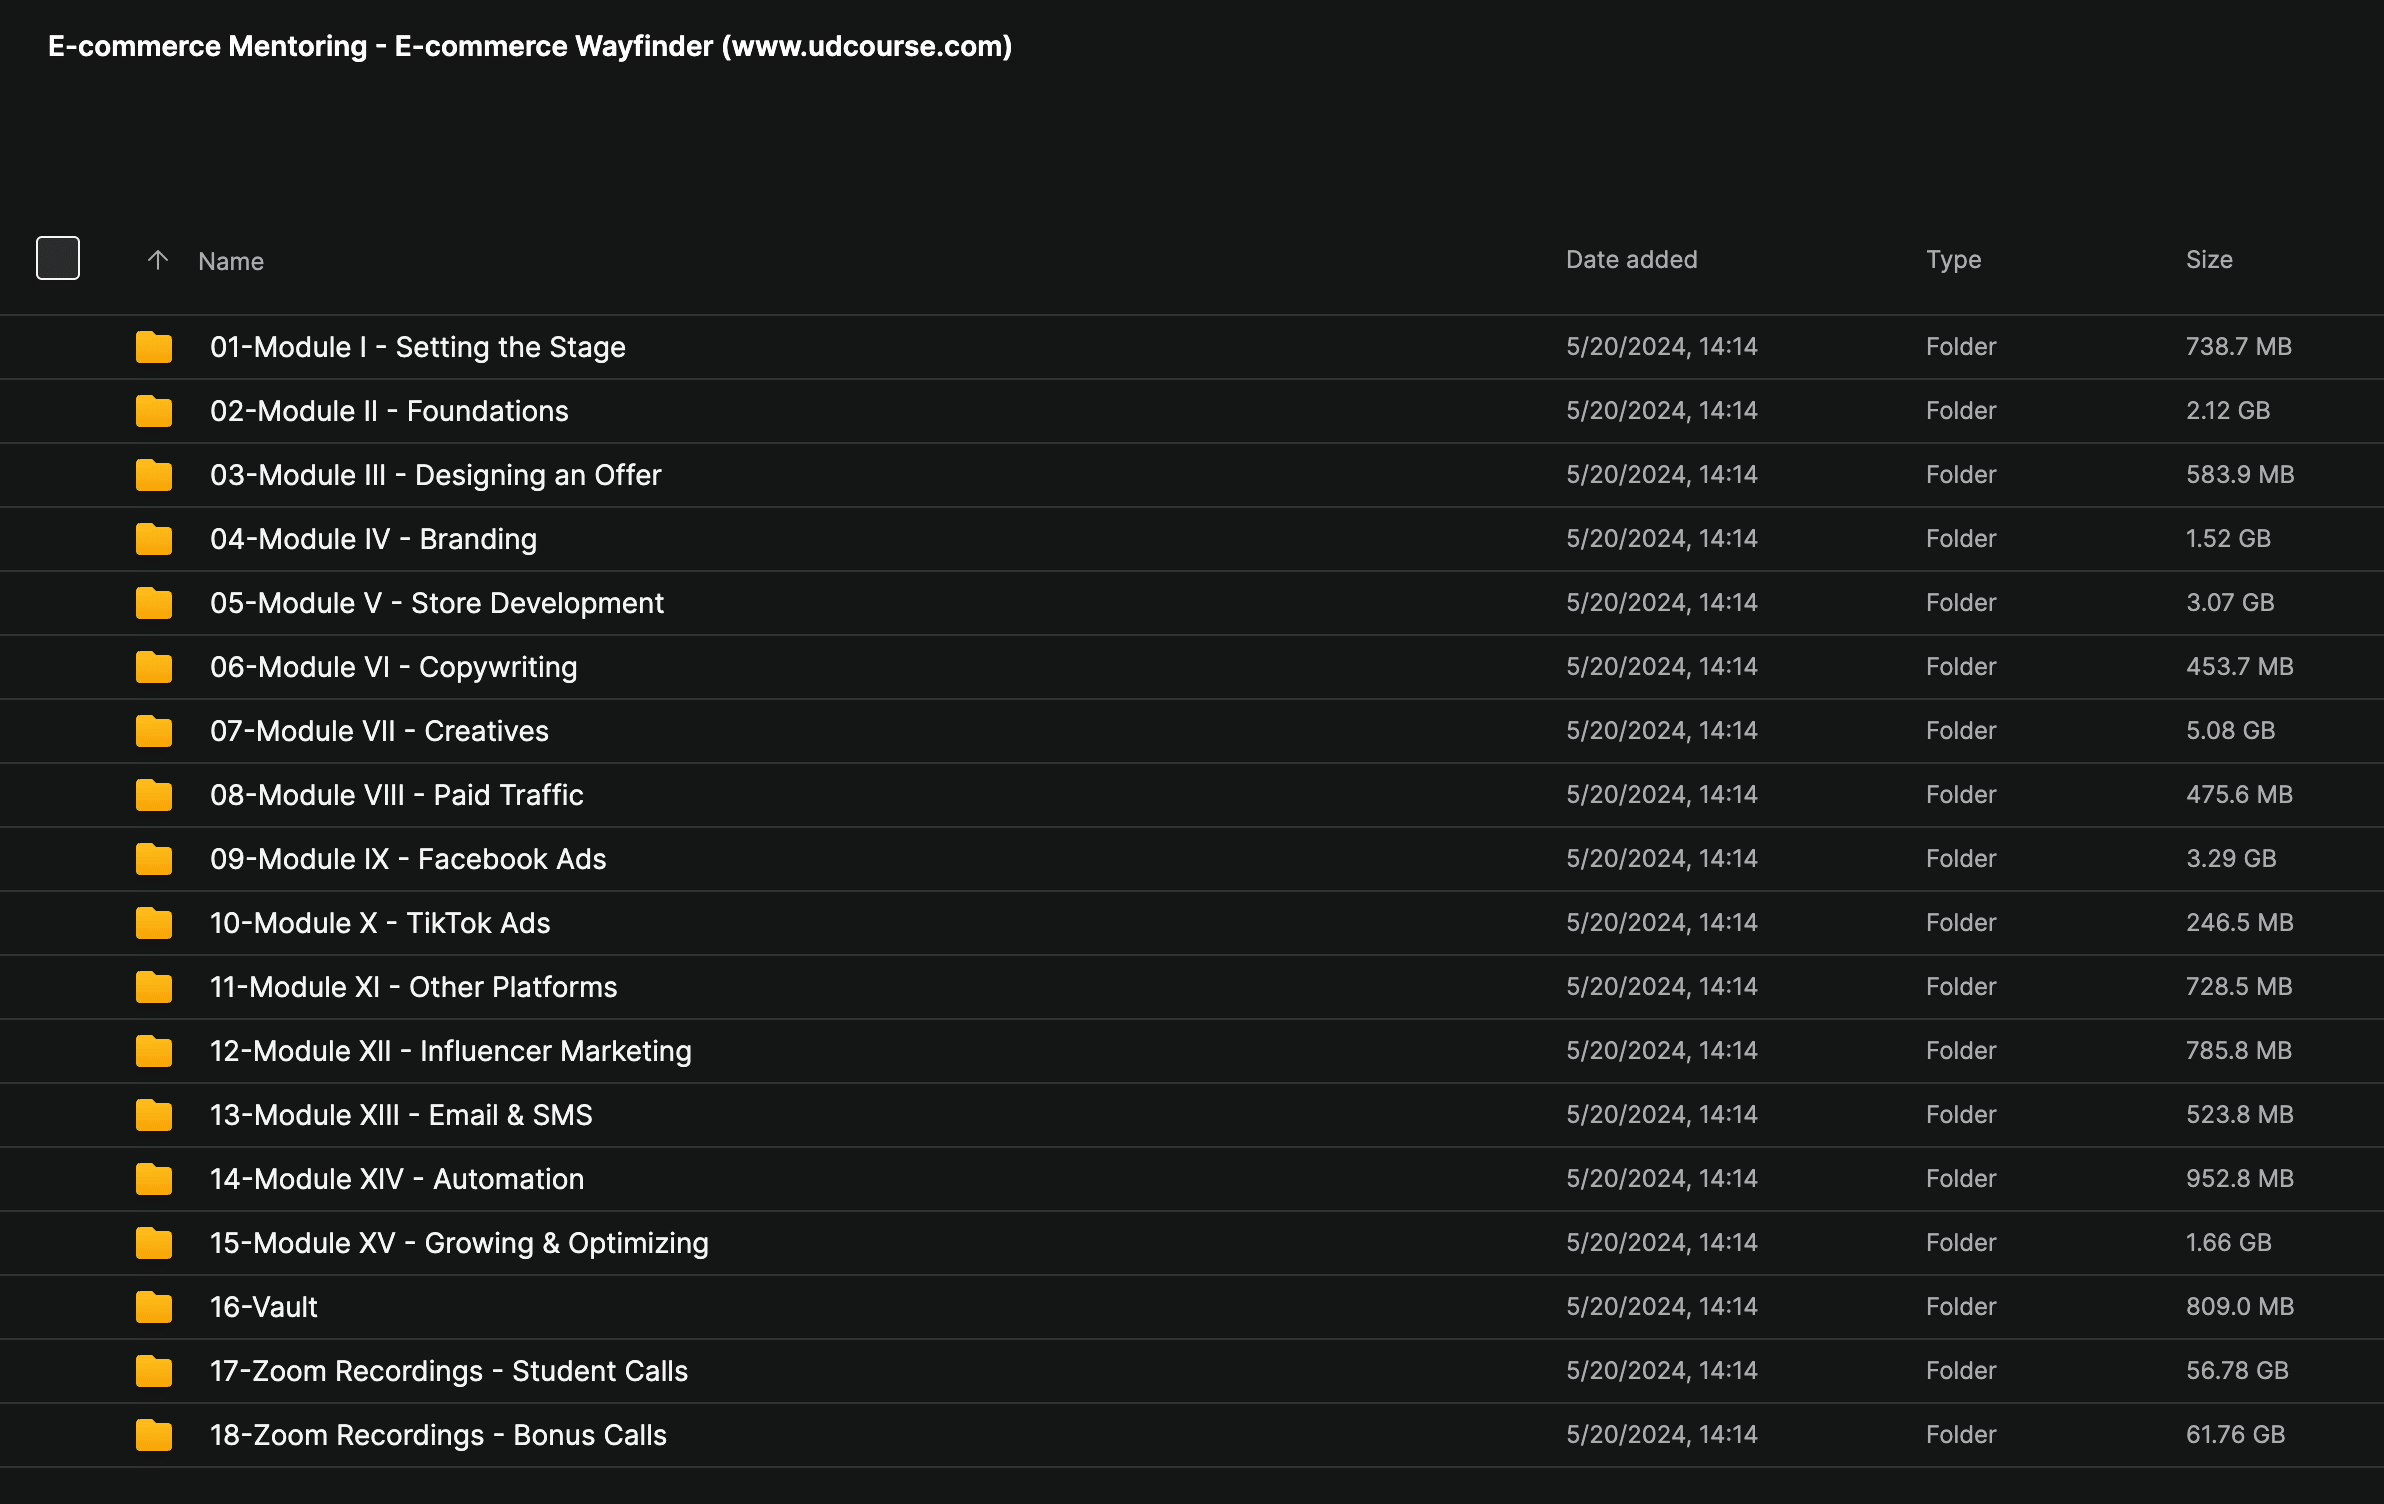The width and height of the screenshot is (2384, 1504).
Task: Sort by the Date added column
Action: coord(1631,260)
